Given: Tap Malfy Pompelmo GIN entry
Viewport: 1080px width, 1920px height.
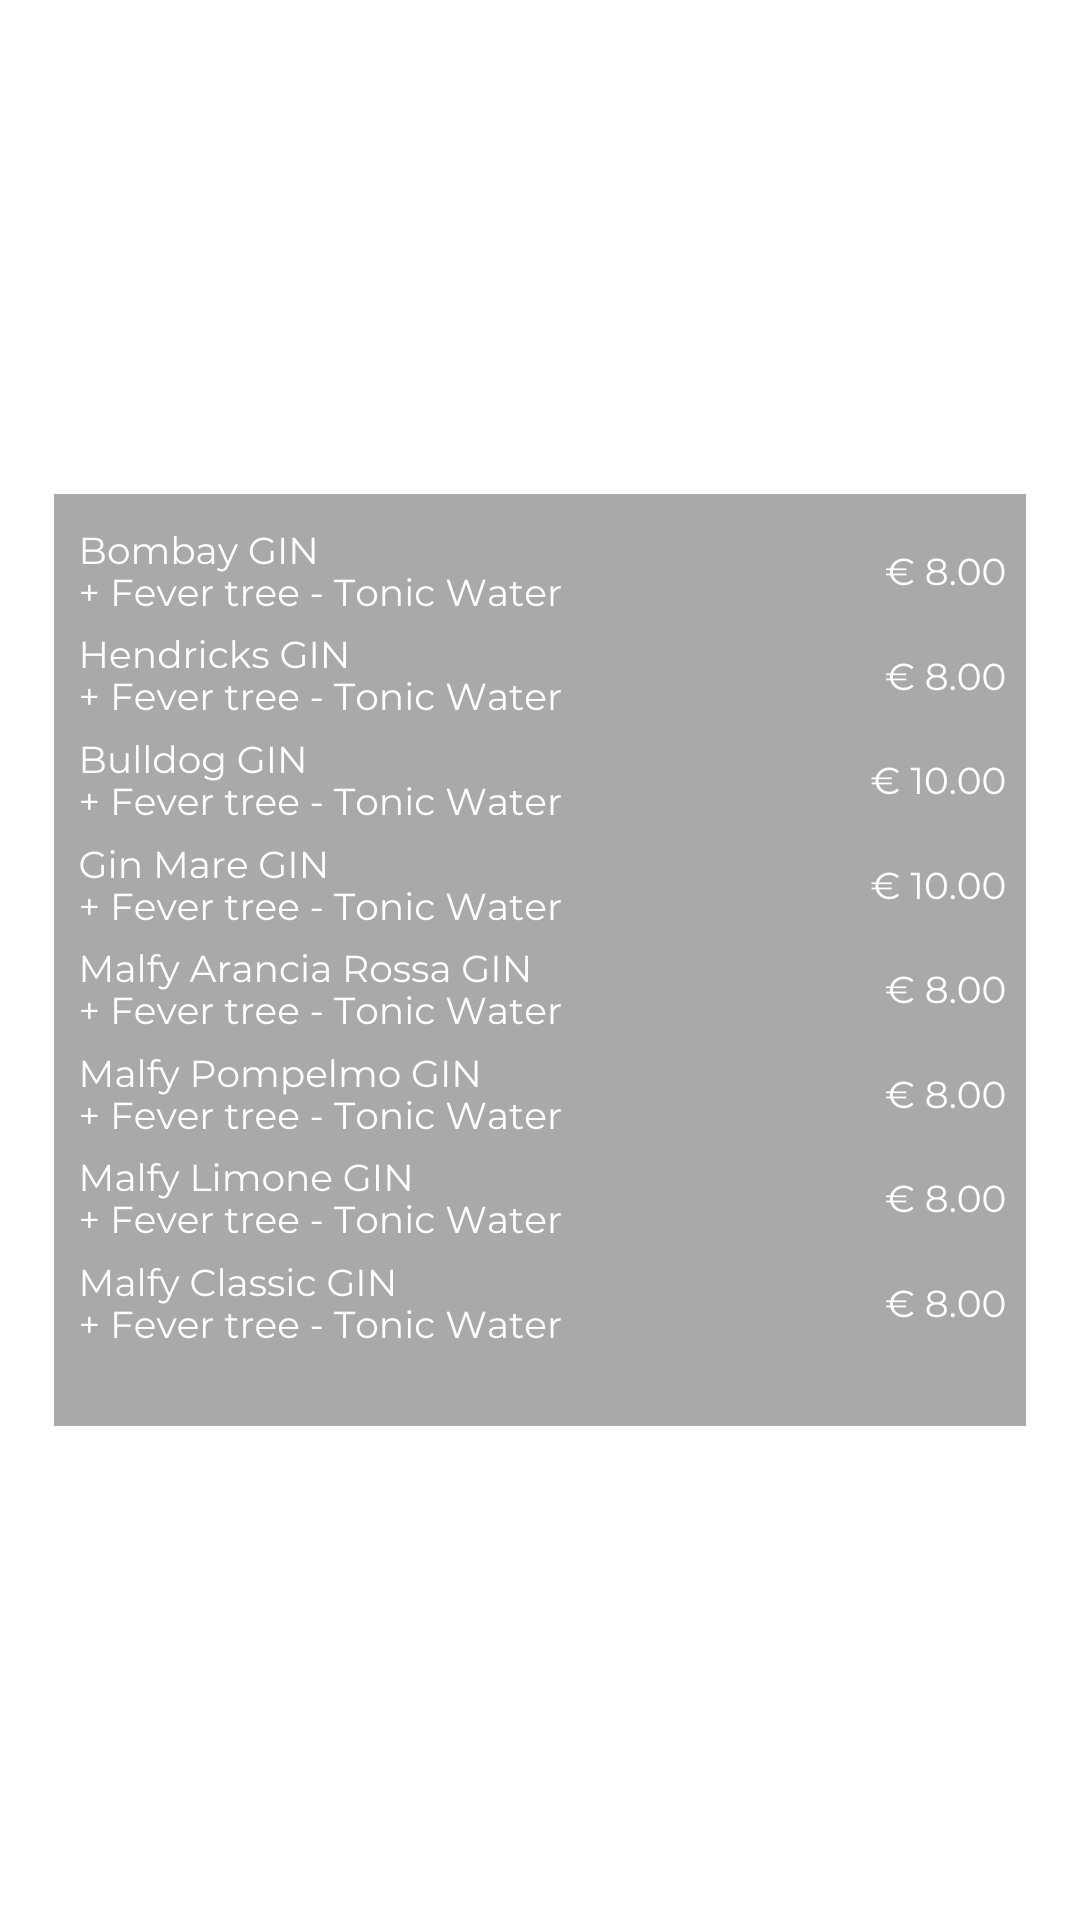Looking at the screenshot, I should click(x=280, y=1074).
